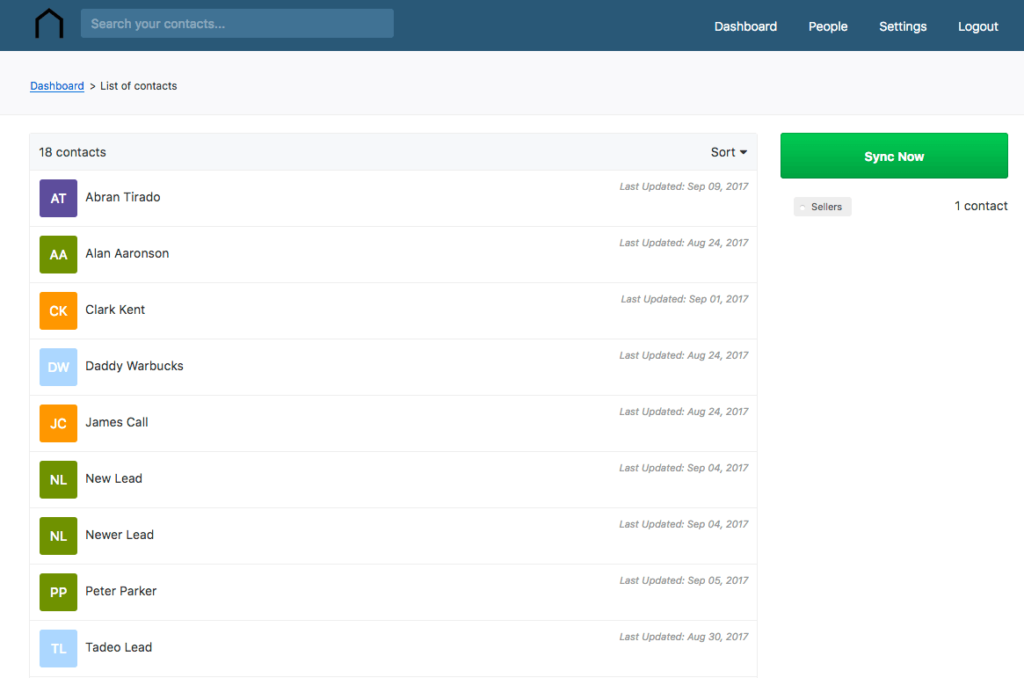This screenshot has height=678, width=1024.
Task: Click 'Last Updated: Sep 05, 2017' text
Action: 684,580
